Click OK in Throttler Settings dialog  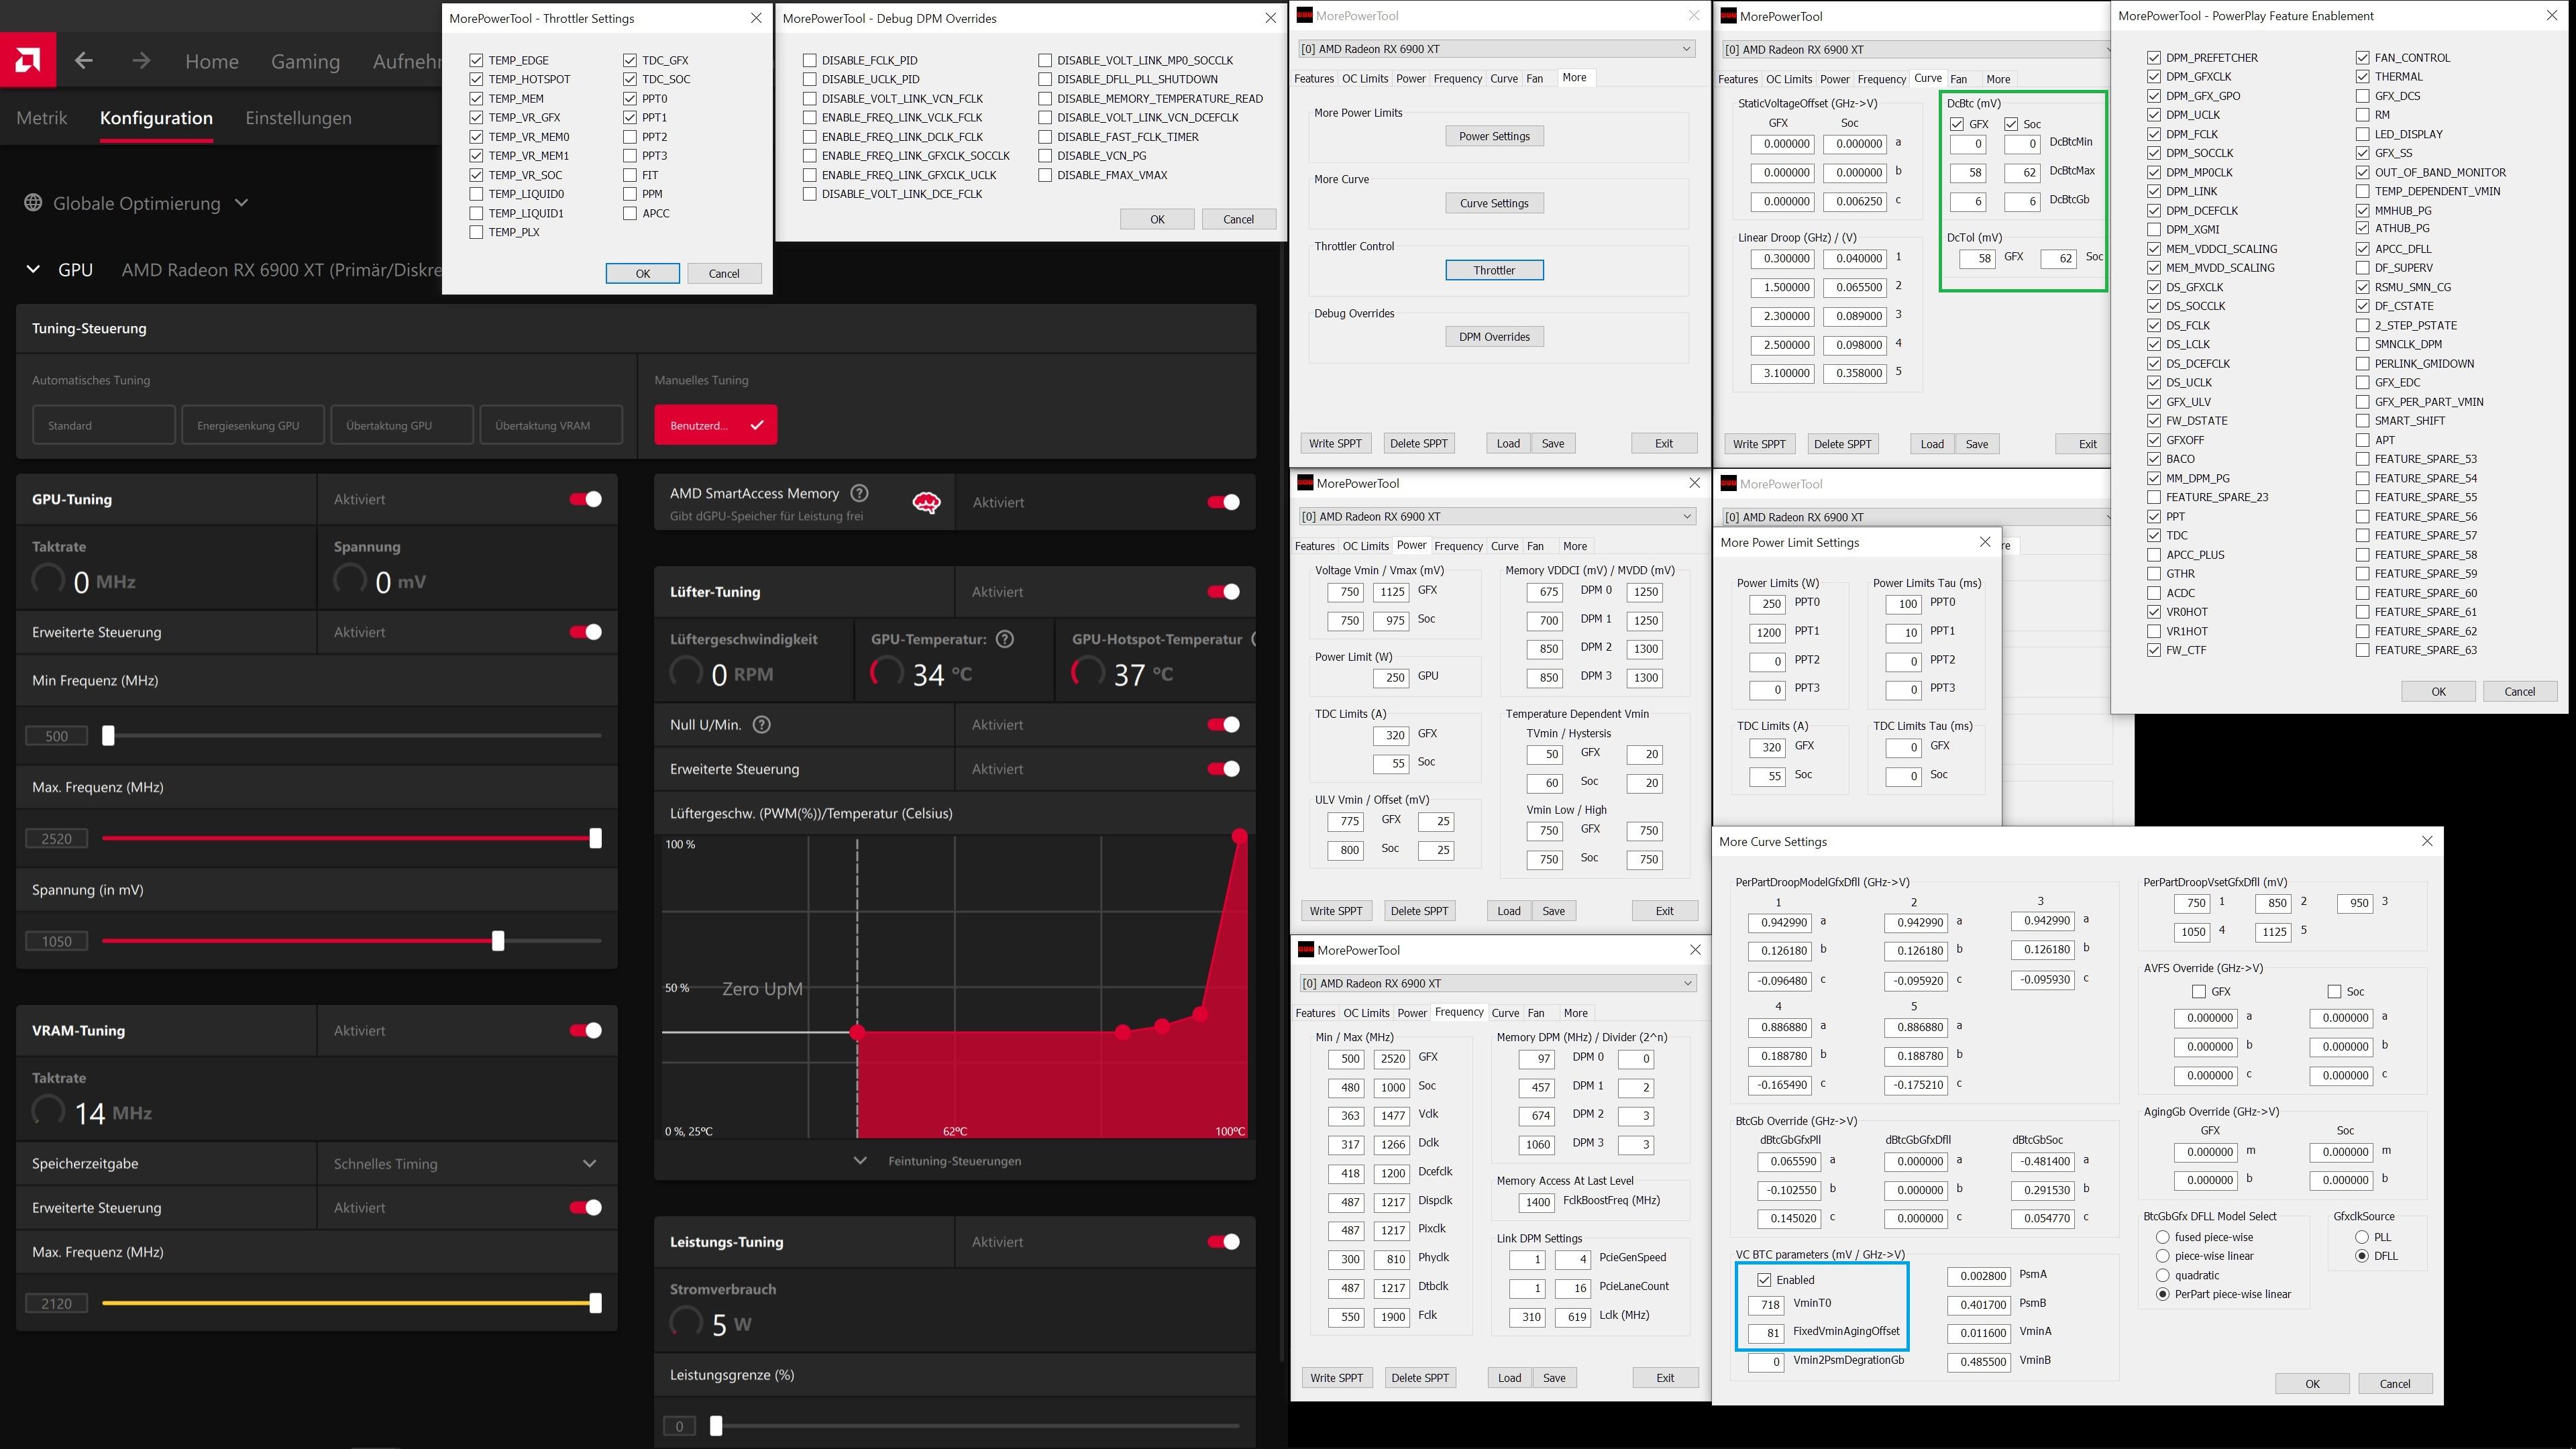pos(643,273)
